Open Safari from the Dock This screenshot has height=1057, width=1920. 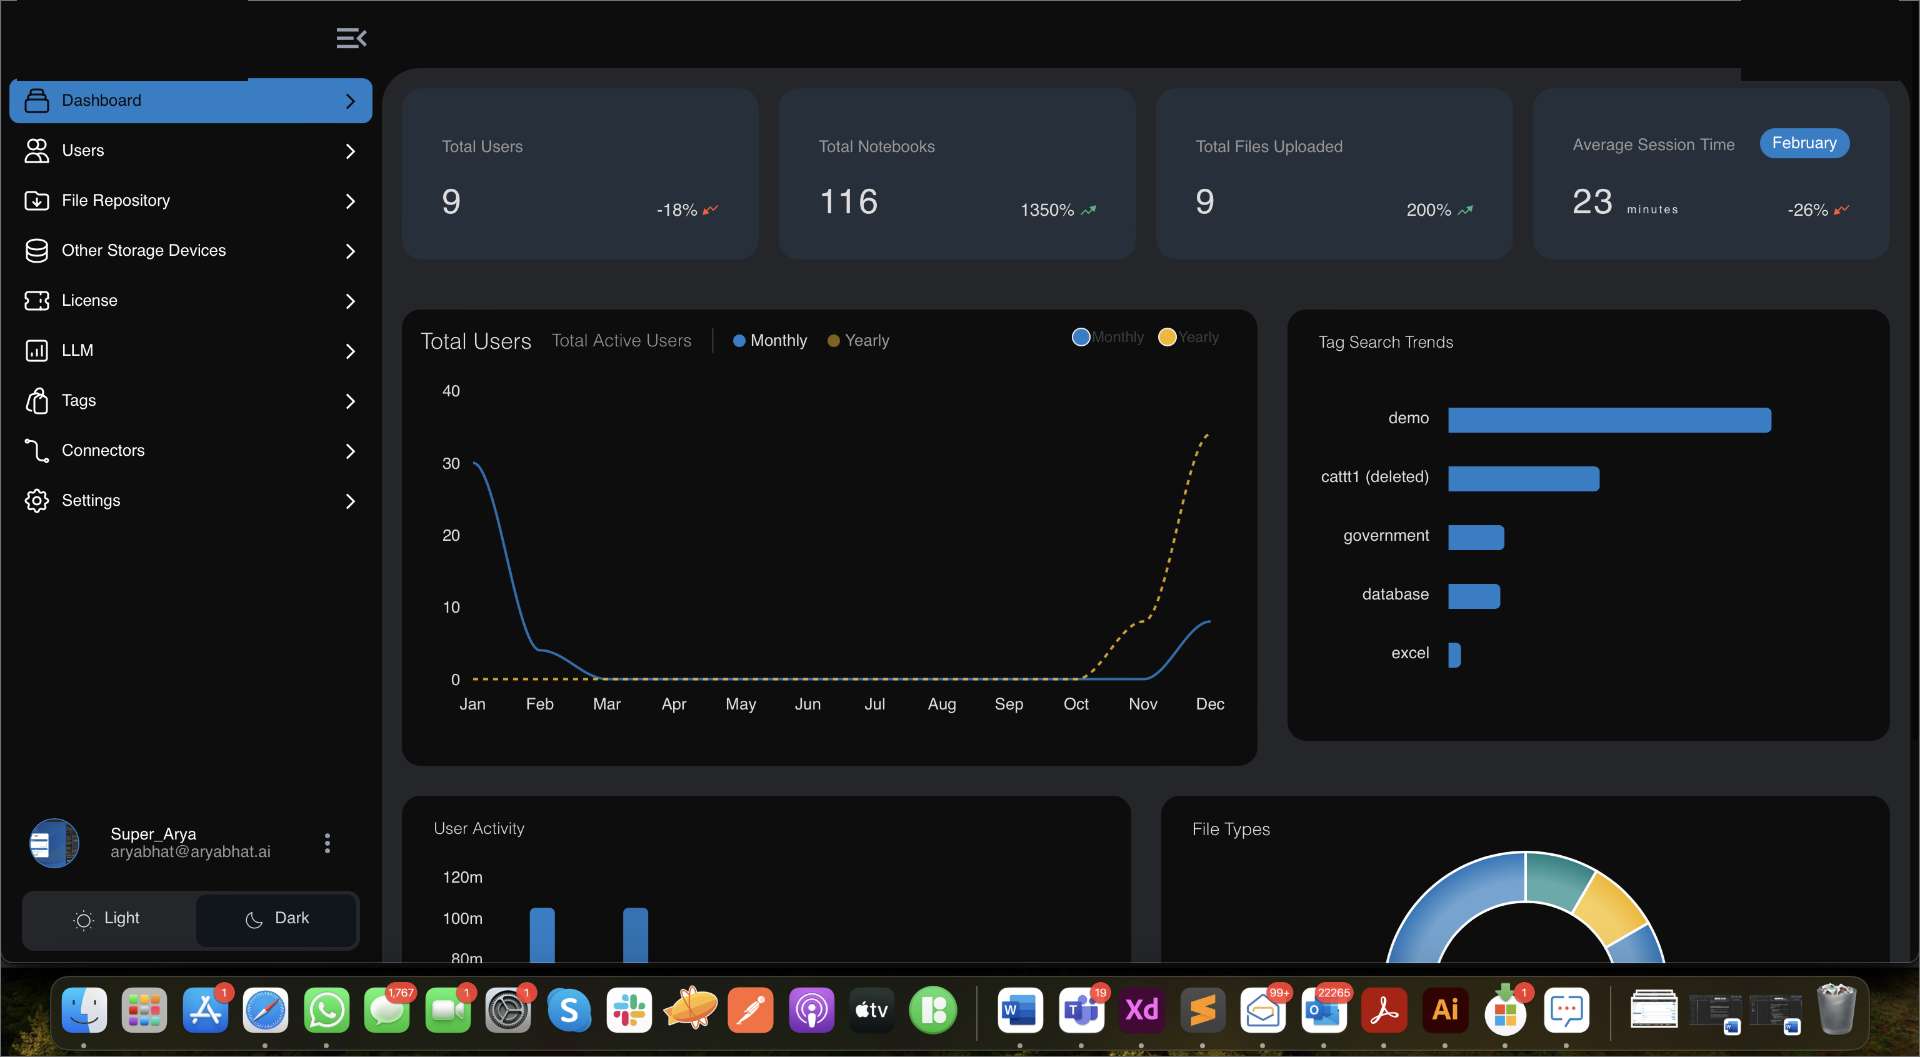pos(265,1011)
